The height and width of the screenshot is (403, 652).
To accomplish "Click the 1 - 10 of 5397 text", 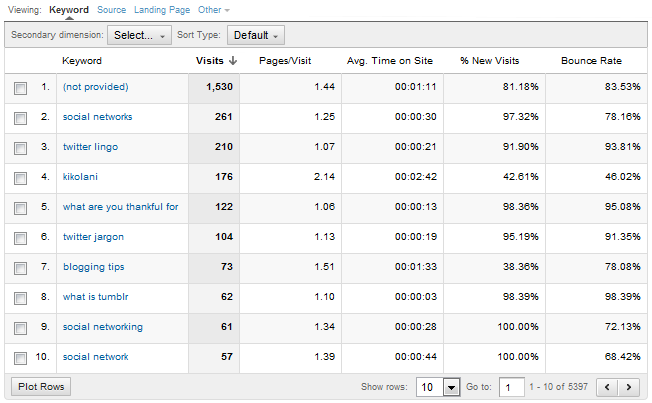I will [x=558, y=387].
